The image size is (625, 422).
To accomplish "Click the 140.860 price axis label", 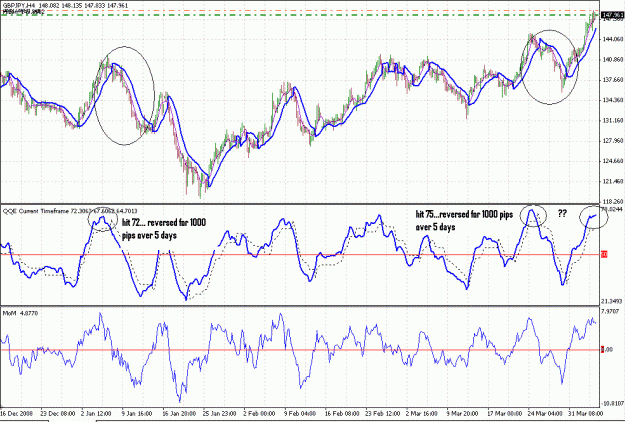I will click(613, 60).
